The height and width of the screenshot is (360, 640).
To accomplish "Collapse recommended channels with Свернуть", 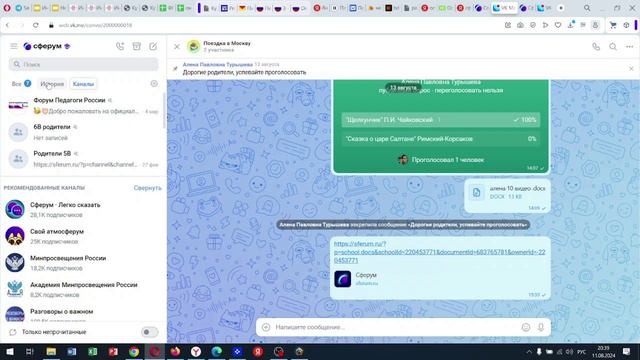I will pos(147,188).
